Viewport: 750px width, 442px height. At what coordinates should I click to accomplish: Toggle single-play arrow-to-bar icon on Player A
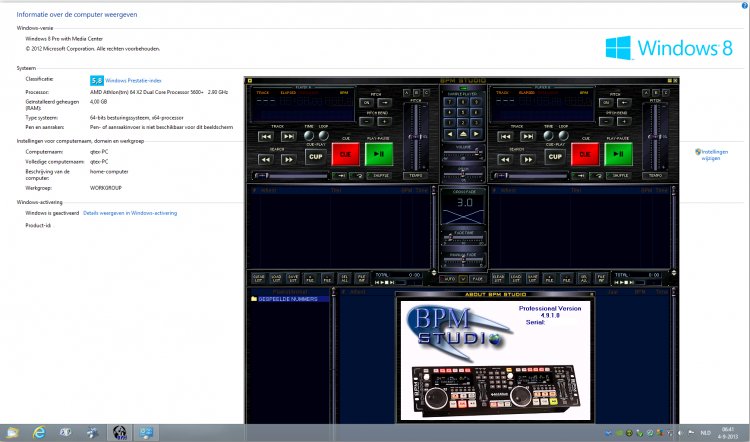point(340,176)
